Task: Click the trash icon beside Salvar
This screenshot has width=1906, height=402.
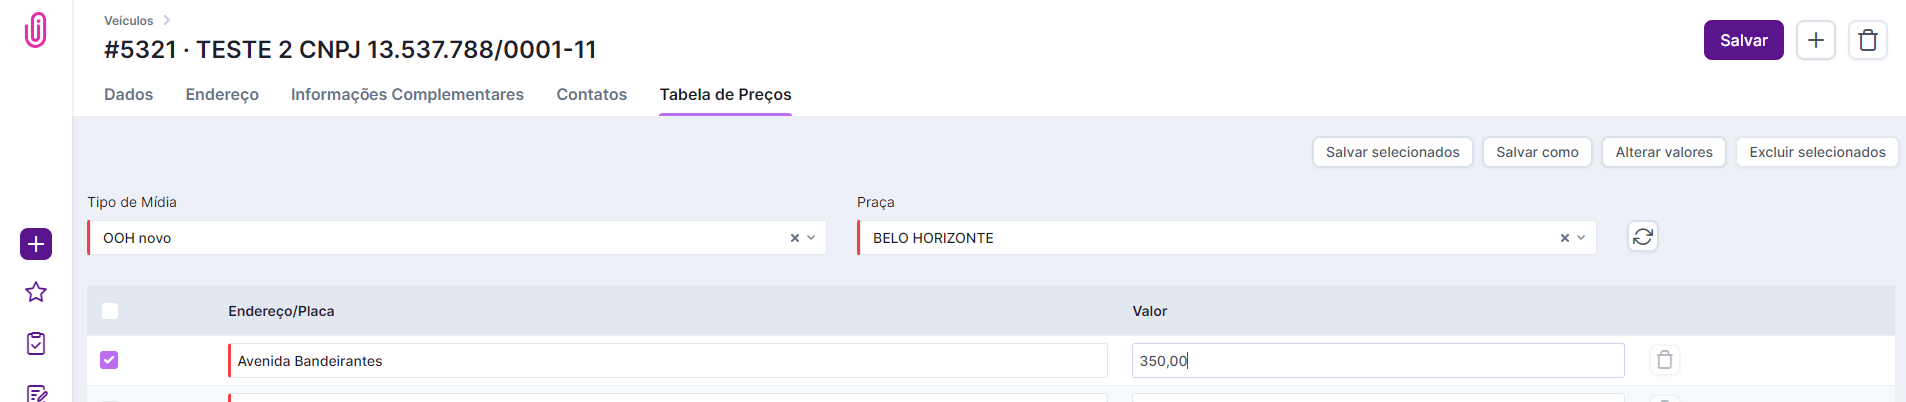Action: (x=1867, y=40)
